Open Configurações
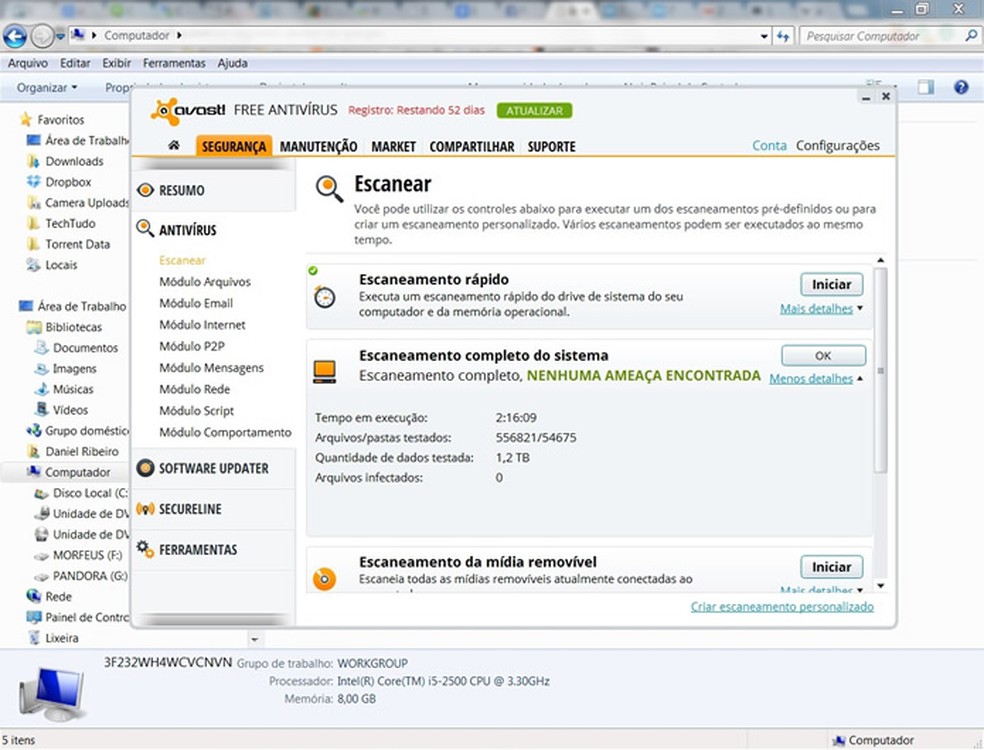 tap(838, 146)
